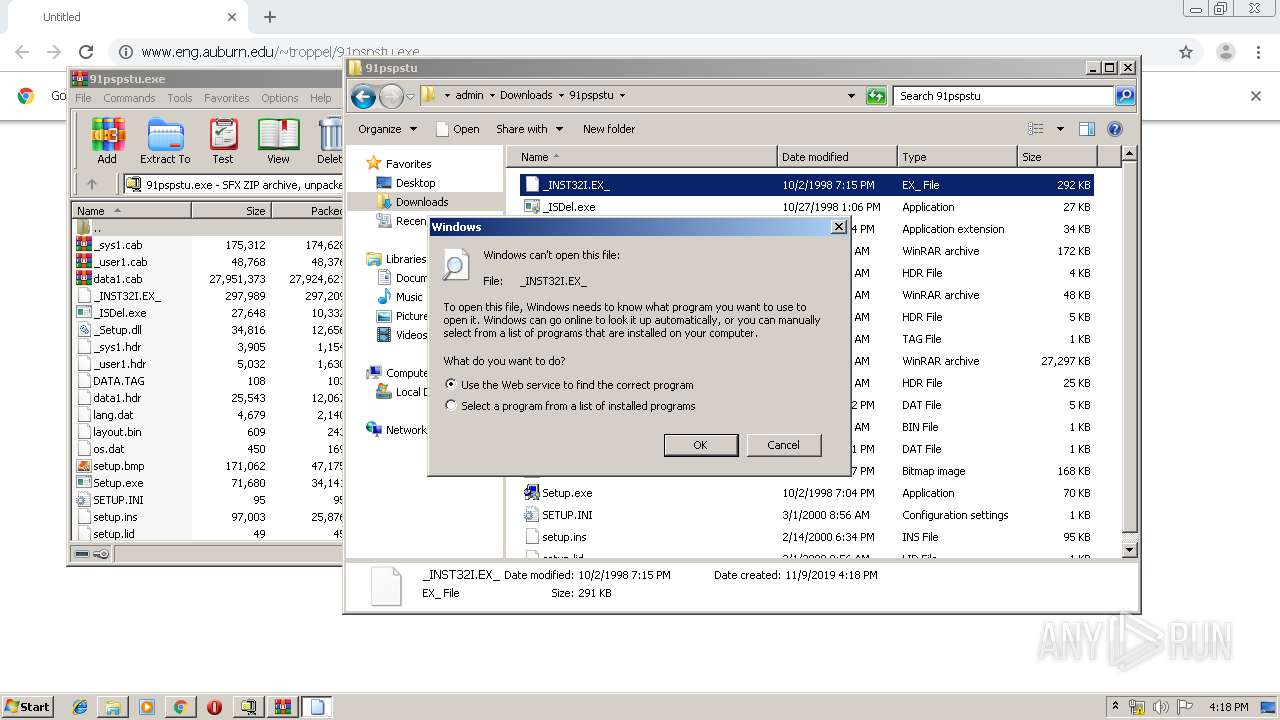Bookmark this page with star icon

(x=1186, y=52)
